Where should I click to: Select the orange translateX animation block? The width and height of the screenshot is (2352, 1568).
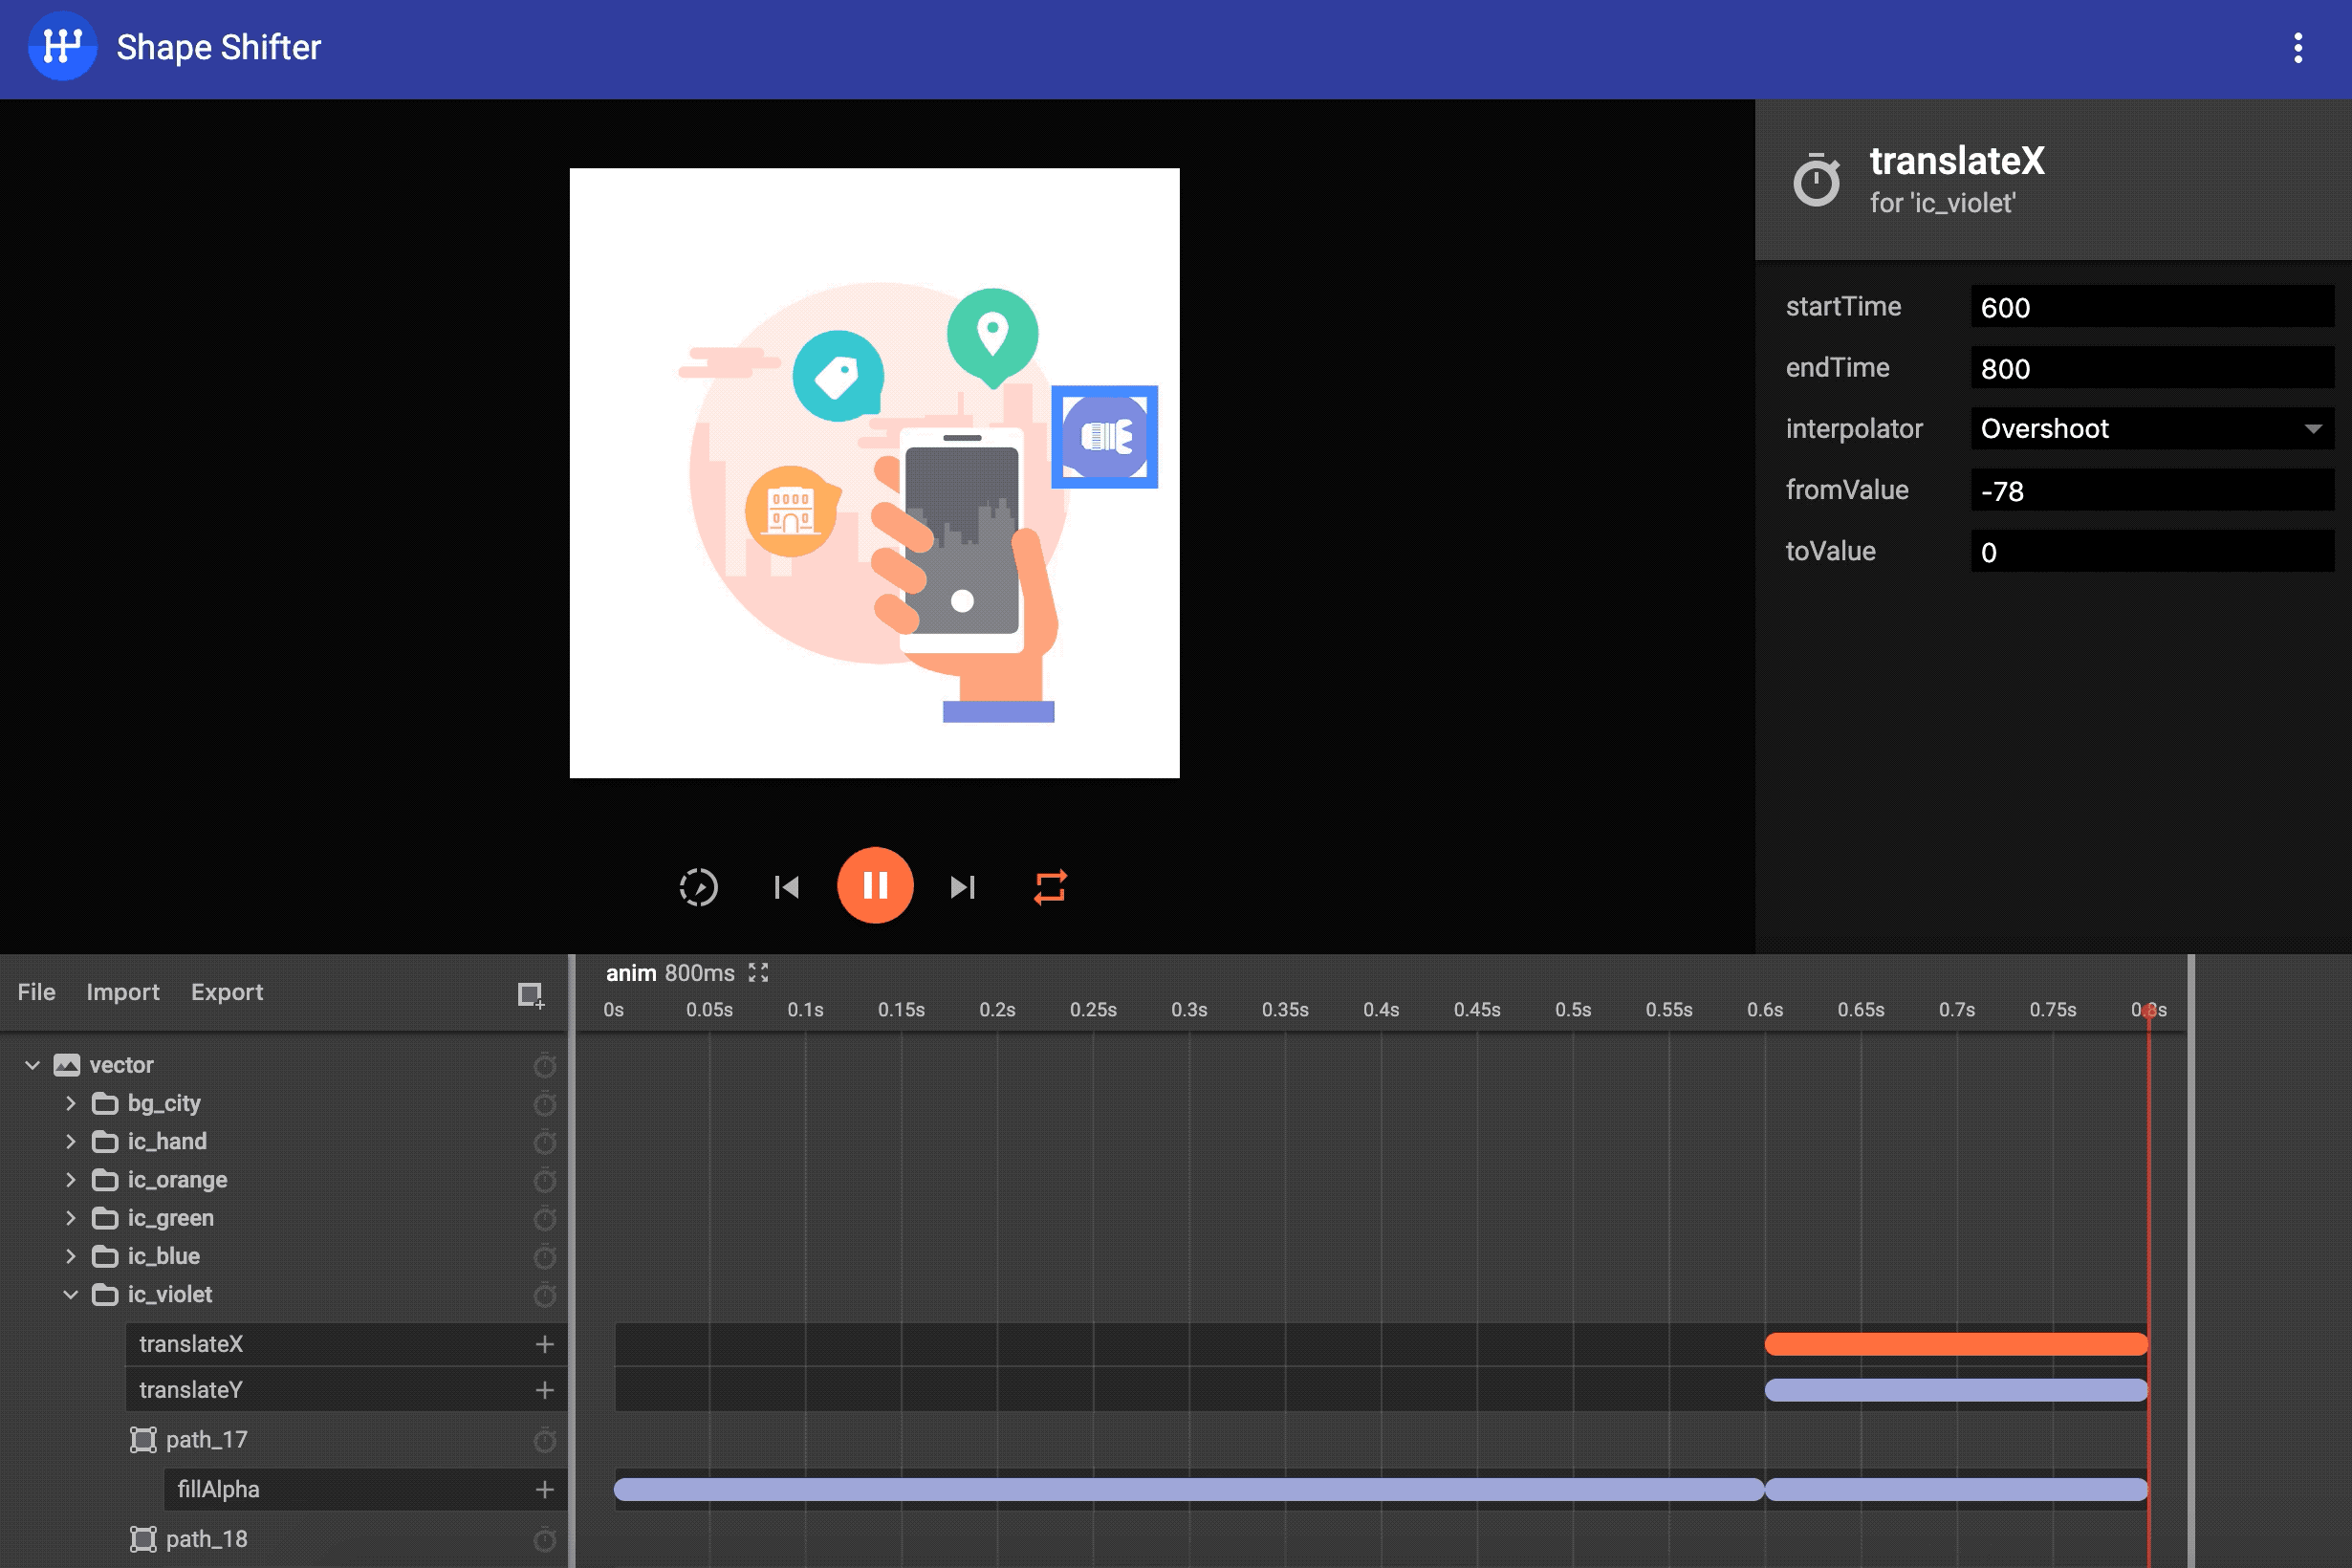click(x=1955, y=1344)
